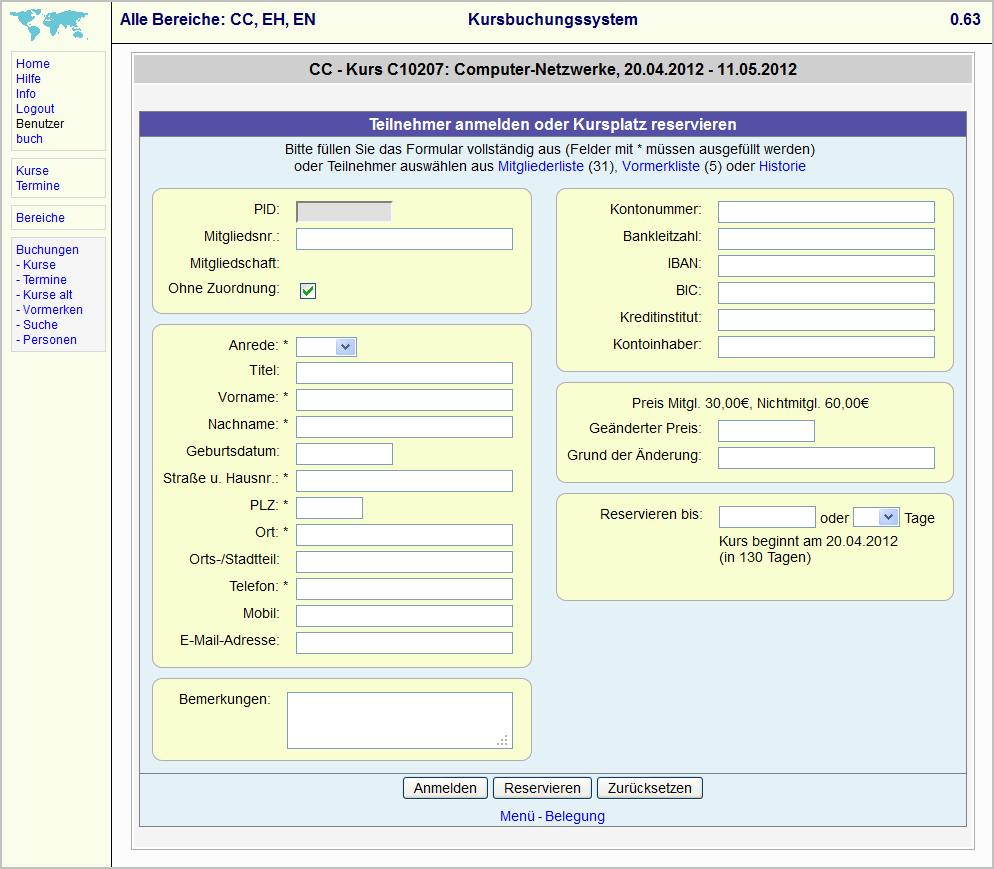Focus the Mobil input field
994x869 pixels.
(404, 615)
